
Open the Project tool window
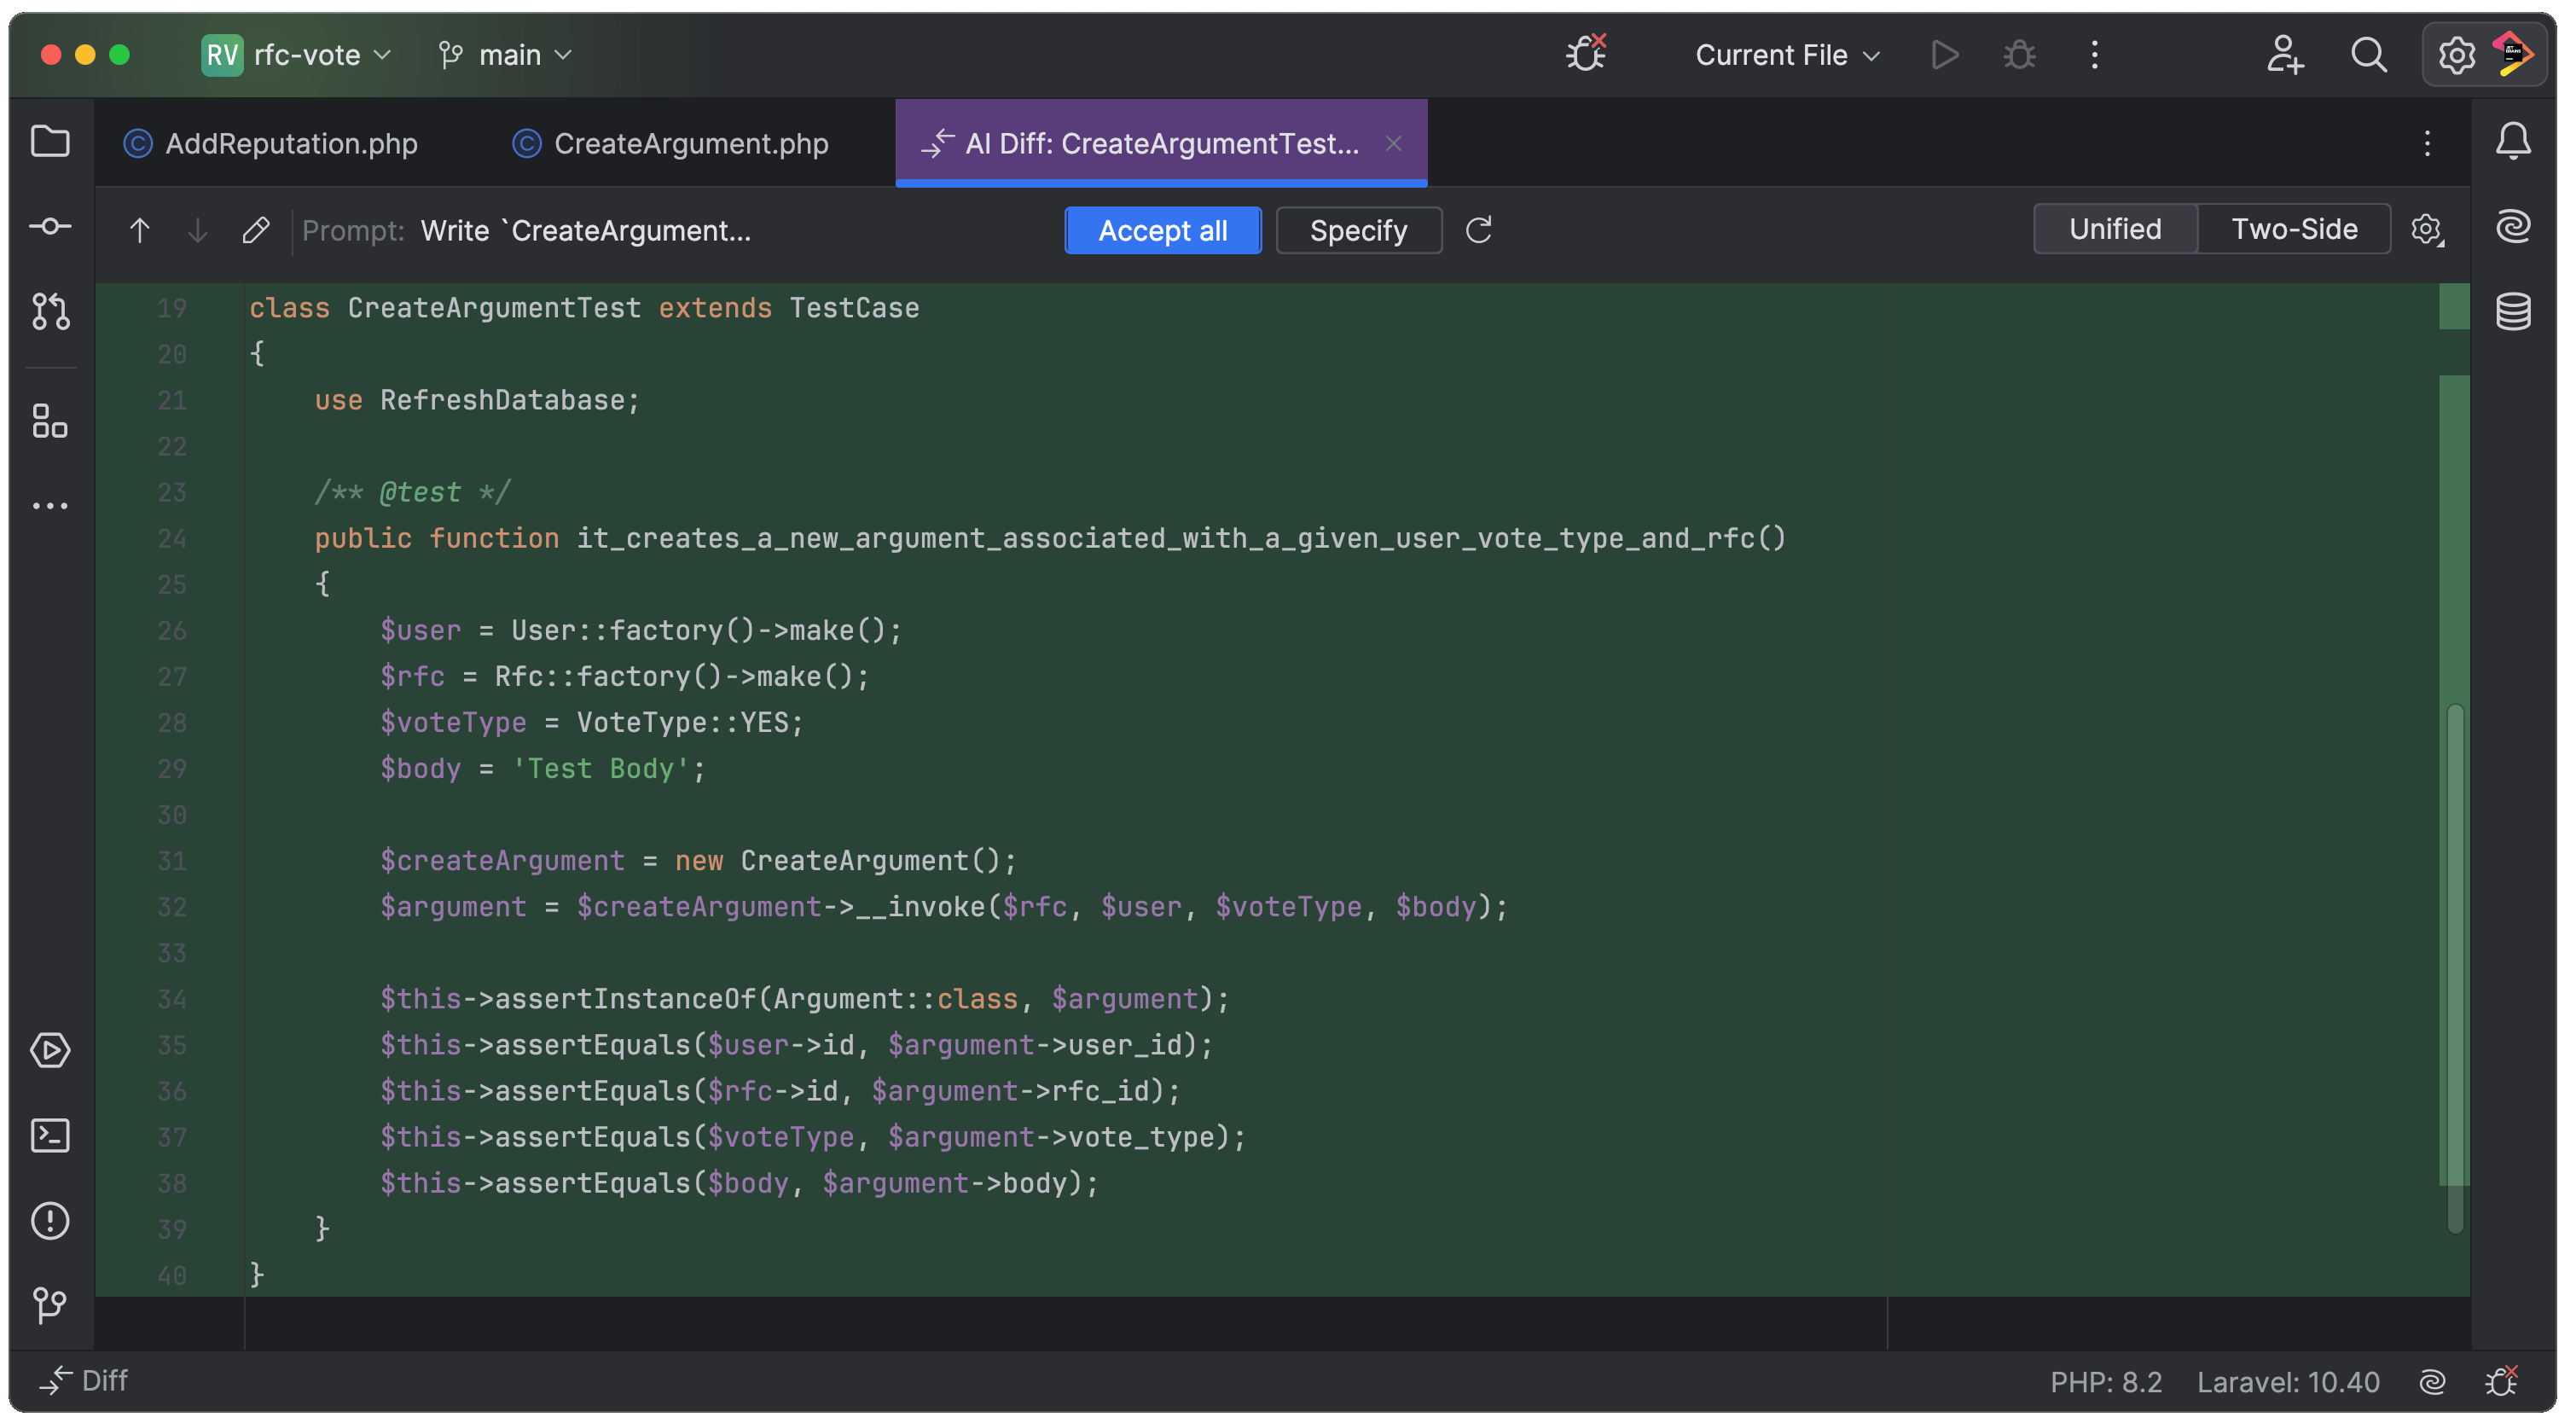(50, 142)
